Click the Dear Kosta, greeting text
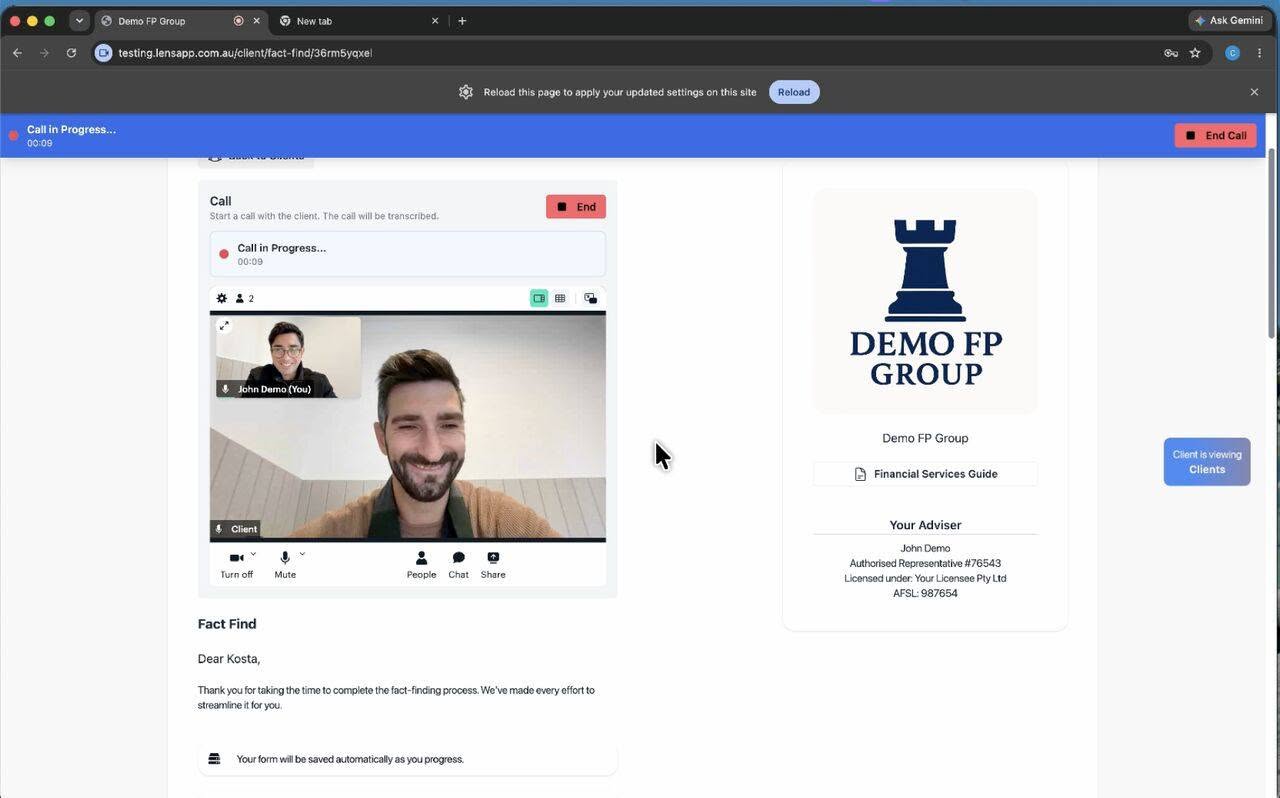The width and height of the screenshot is (1280, 798). pyautogui.click(x=229, y=659)
